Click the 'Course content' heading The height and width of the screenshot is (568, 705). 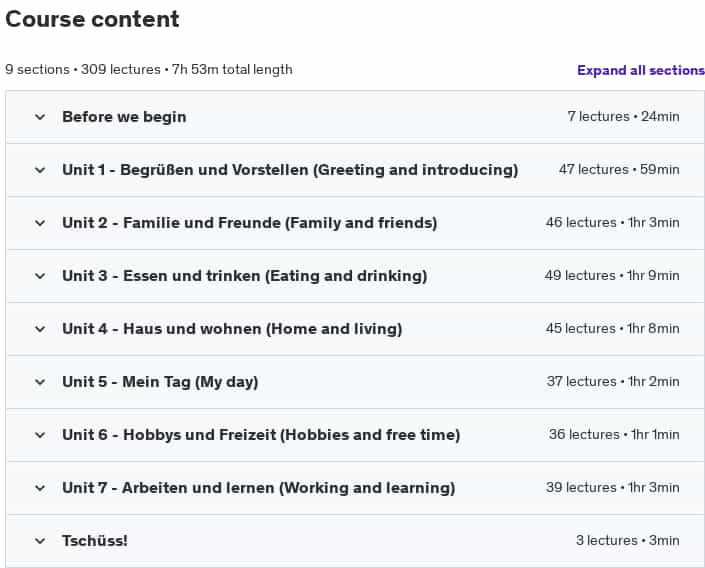[x=92, y=19]
